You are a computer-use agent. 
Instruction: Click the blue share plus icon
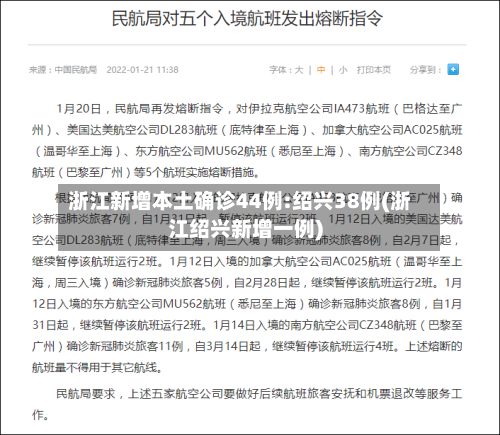pos(453,69)
